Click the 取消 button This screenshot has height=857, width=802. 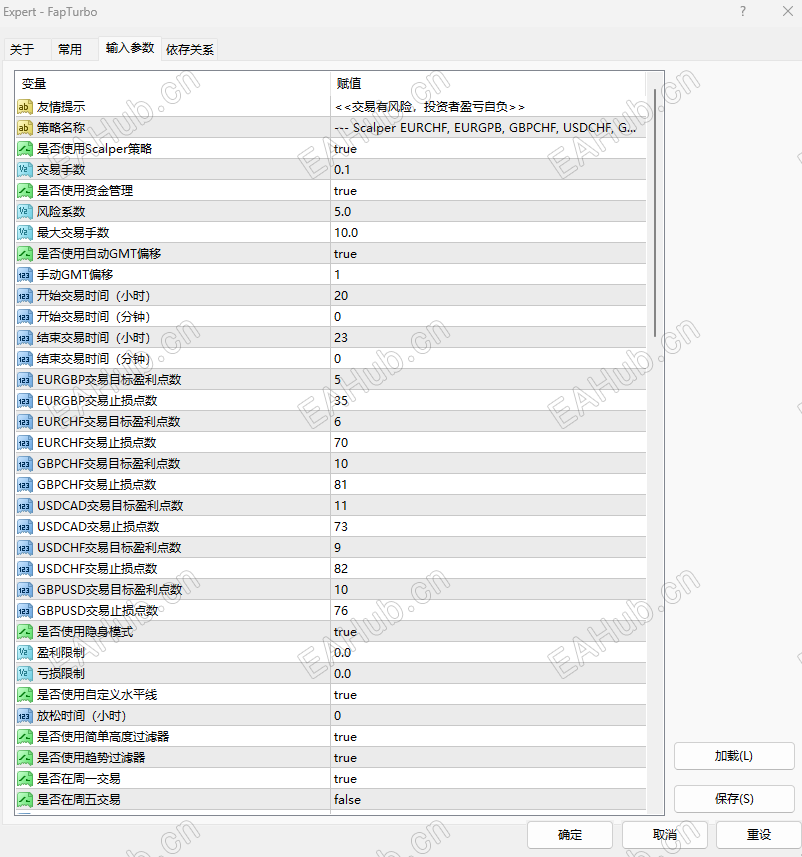click(665, 835)
